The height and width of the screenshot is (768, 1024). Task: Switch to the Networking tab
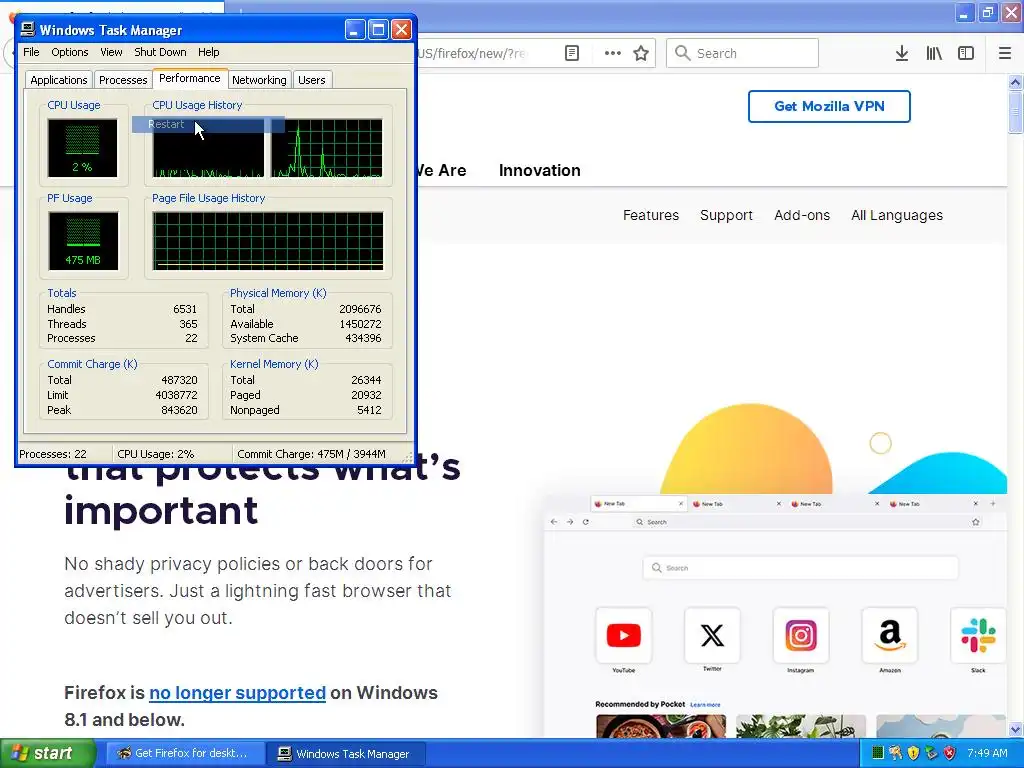coord(259,80)
